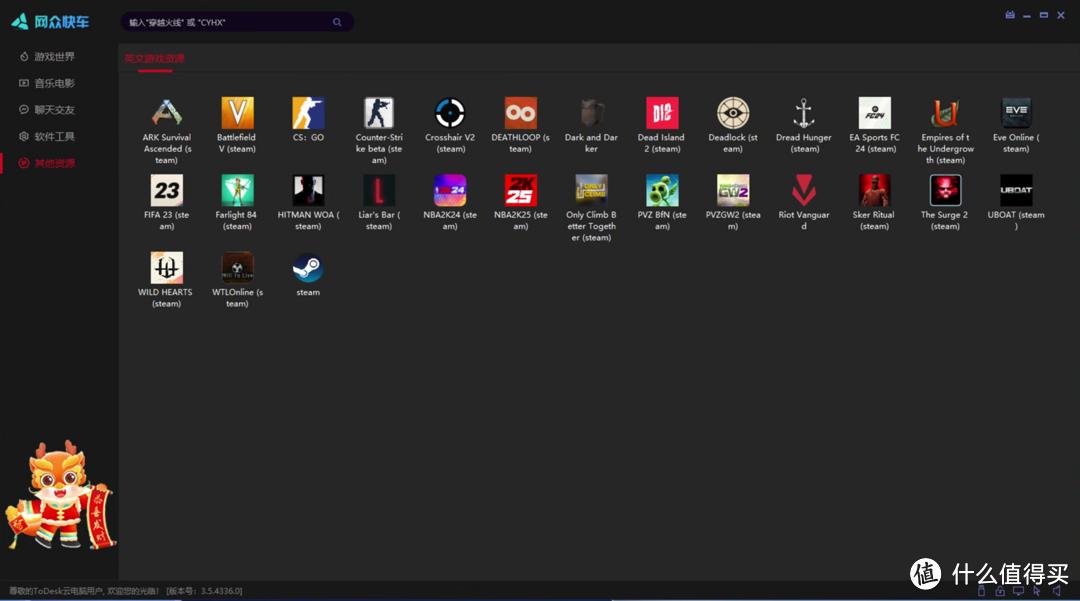Open the CS: GO game icon
Viewport: 1080px width, 601px height.
pyautogui.click(x=308, y=113)
